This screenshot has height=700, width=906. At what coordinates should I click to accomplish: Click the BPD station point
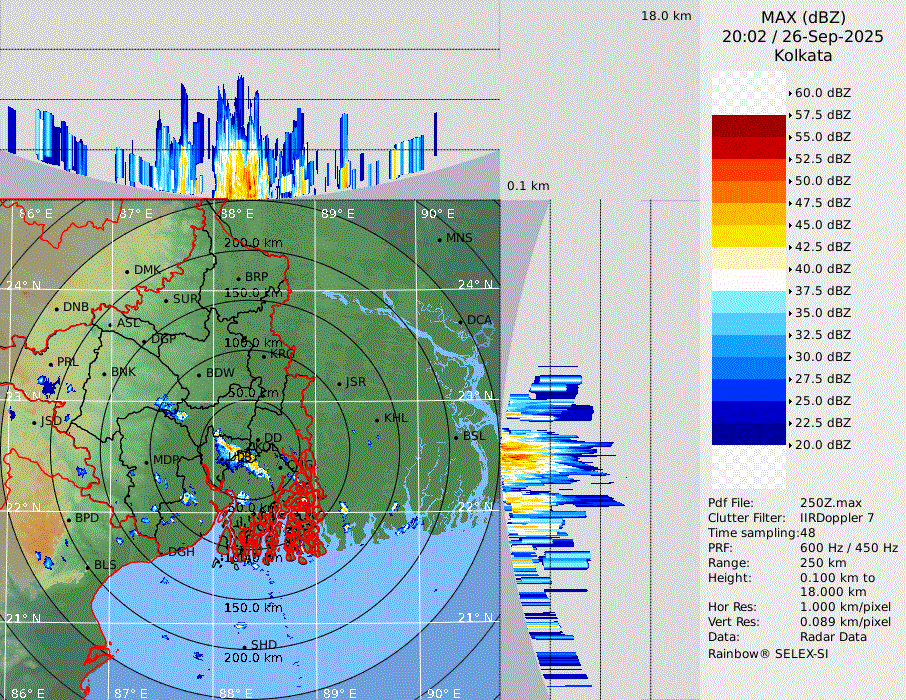click(69, 519)
